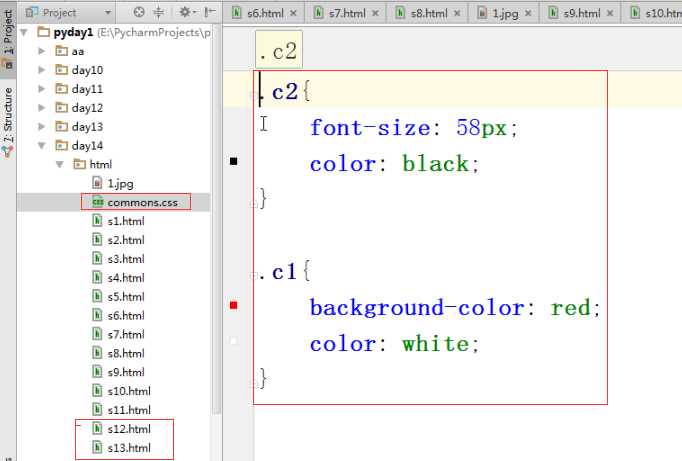Select commons.css in the project tree
682x461 pixels.
(x=135, y=202)
